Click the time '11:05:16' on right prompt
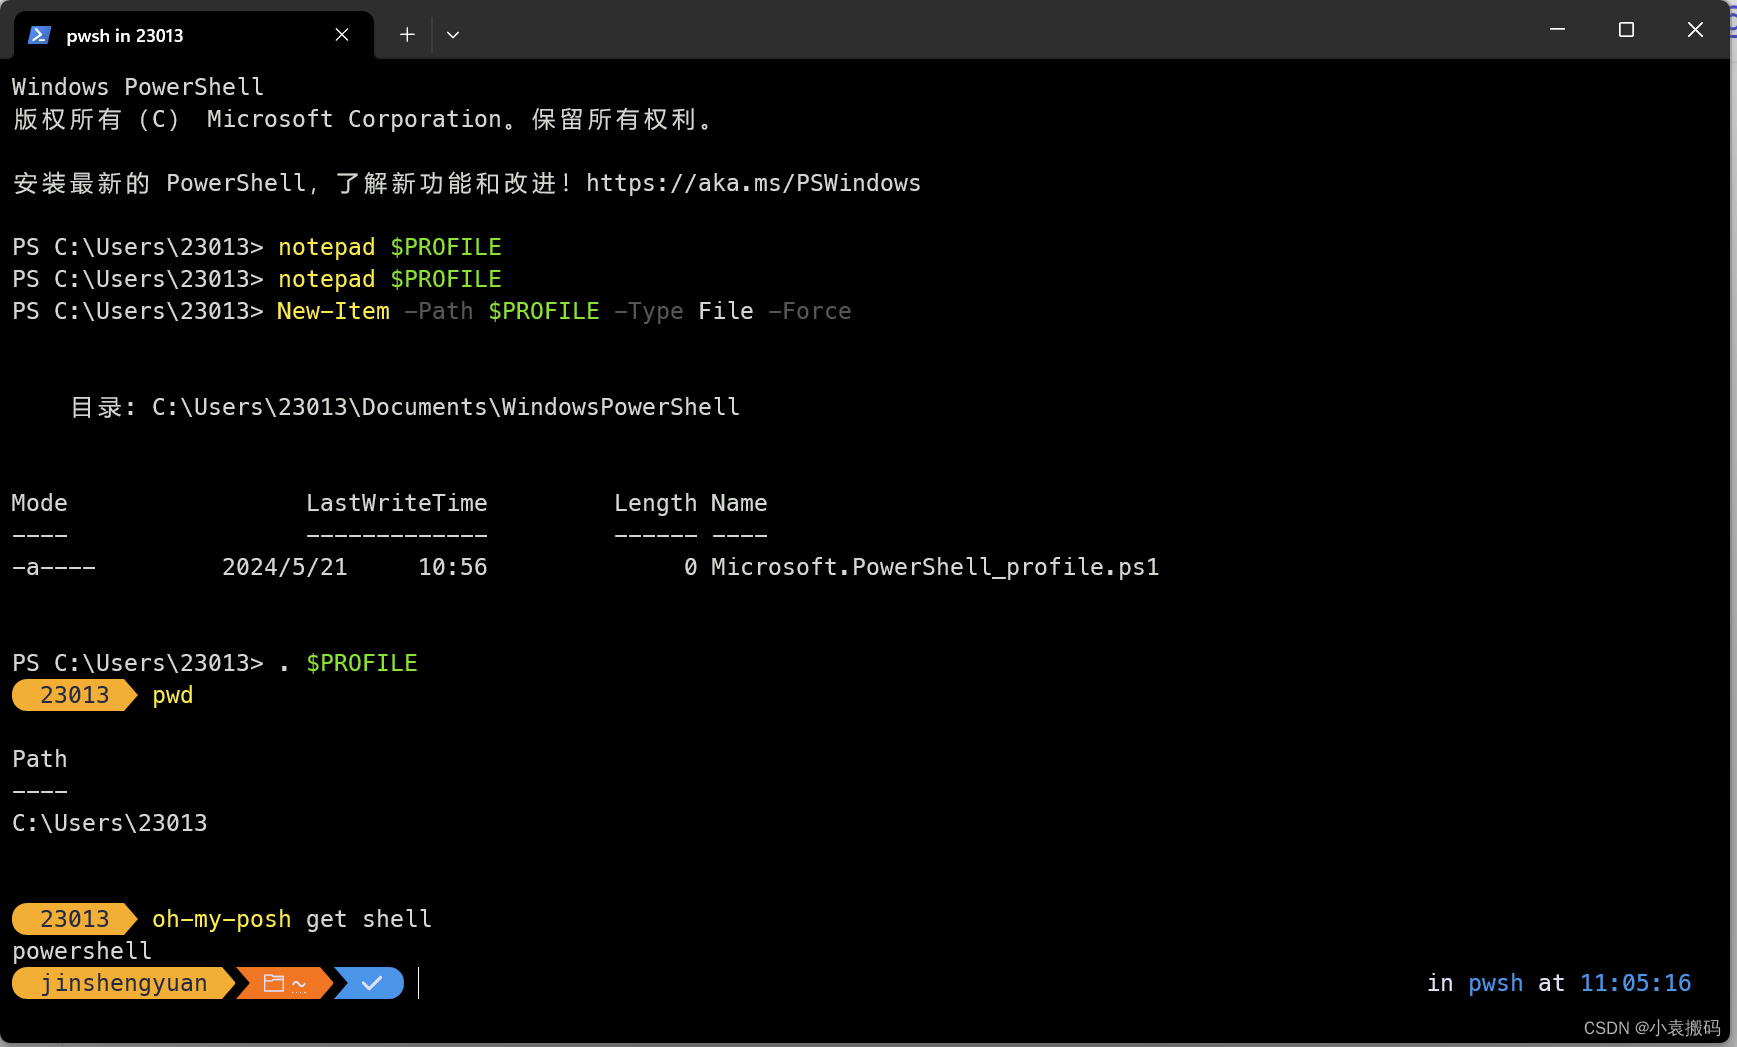This screenshot has width=1737, height=1047. tap(1635, 983)
